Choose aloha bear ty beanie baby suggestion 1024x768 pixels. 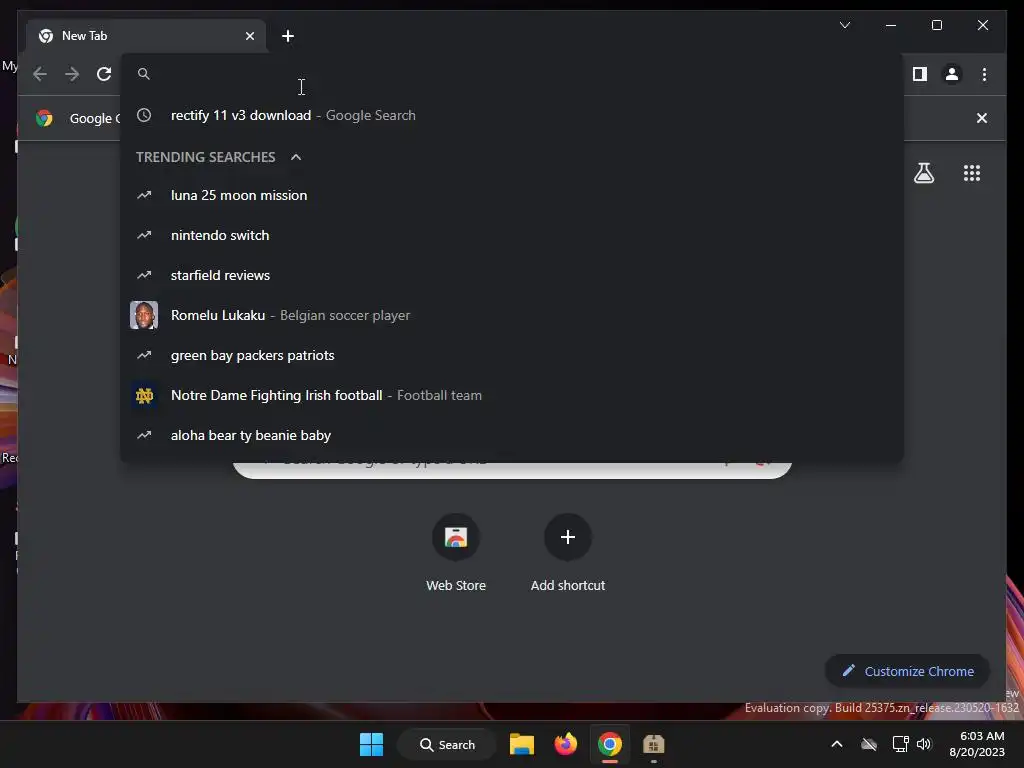(x=512, y=435)
